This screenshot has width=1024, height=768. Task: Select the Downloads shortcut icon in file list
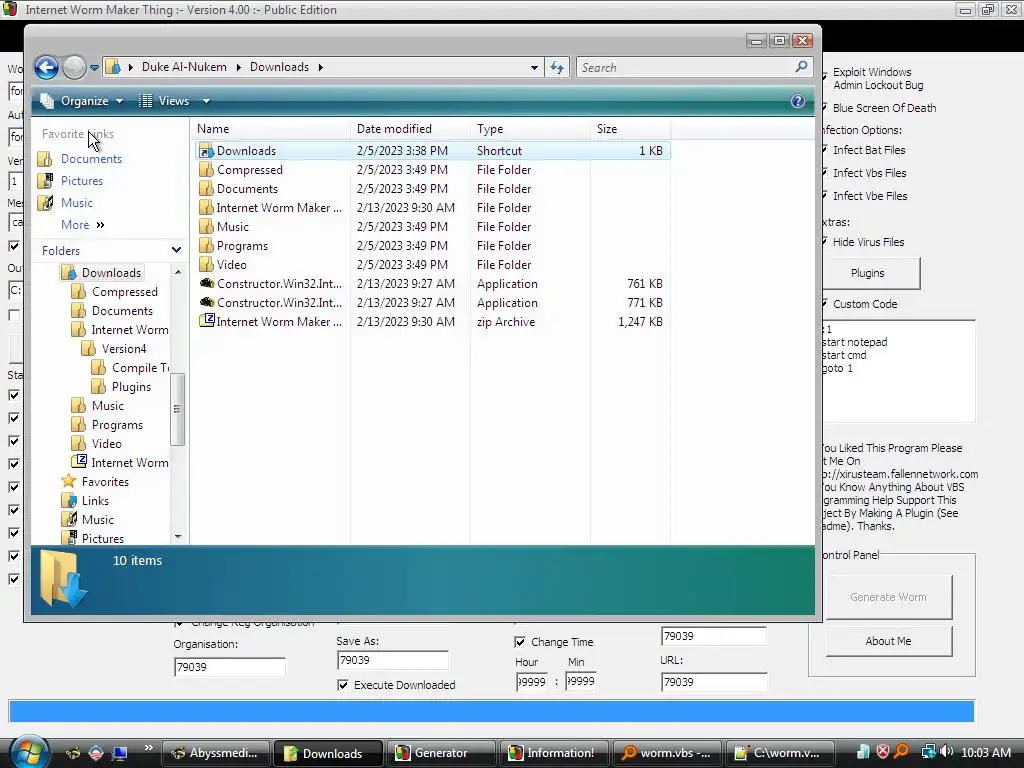[206, 151]
